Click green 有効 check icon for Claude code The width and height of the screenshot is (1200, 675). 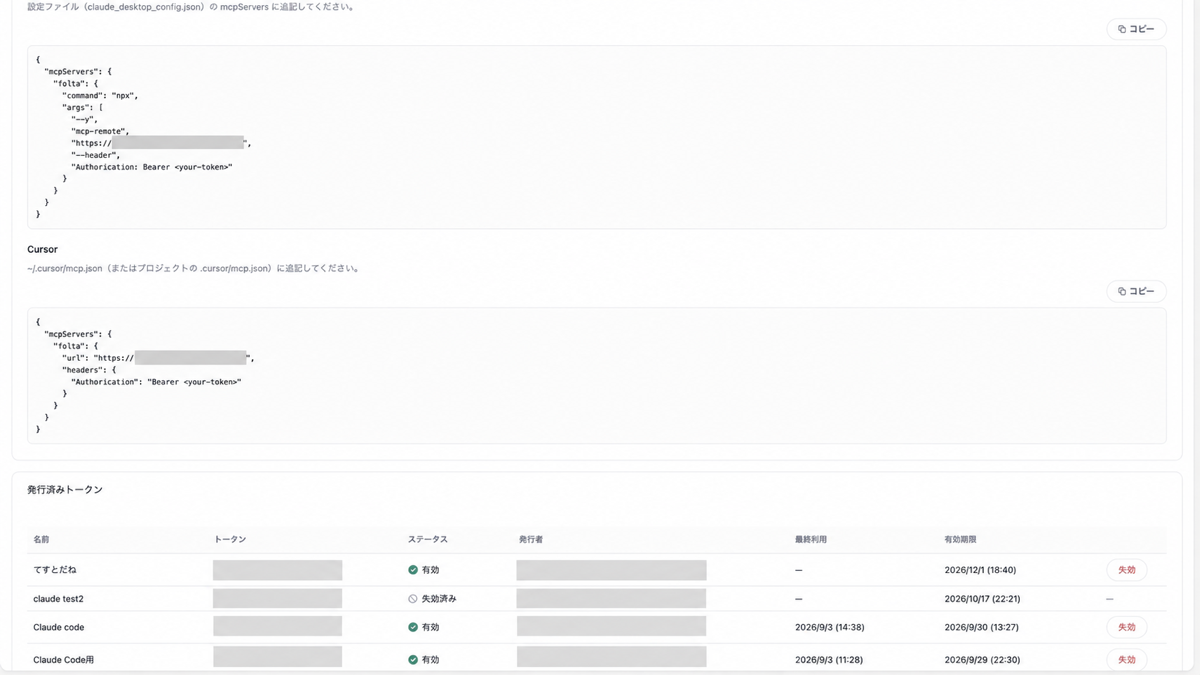point(413,627)
